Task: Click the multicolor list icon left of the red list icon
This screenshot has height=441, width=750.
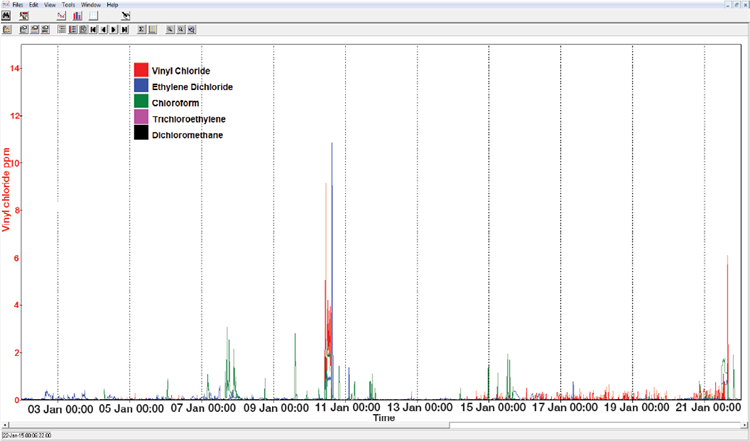Action: pyautogui.click(x=62, y=30)
